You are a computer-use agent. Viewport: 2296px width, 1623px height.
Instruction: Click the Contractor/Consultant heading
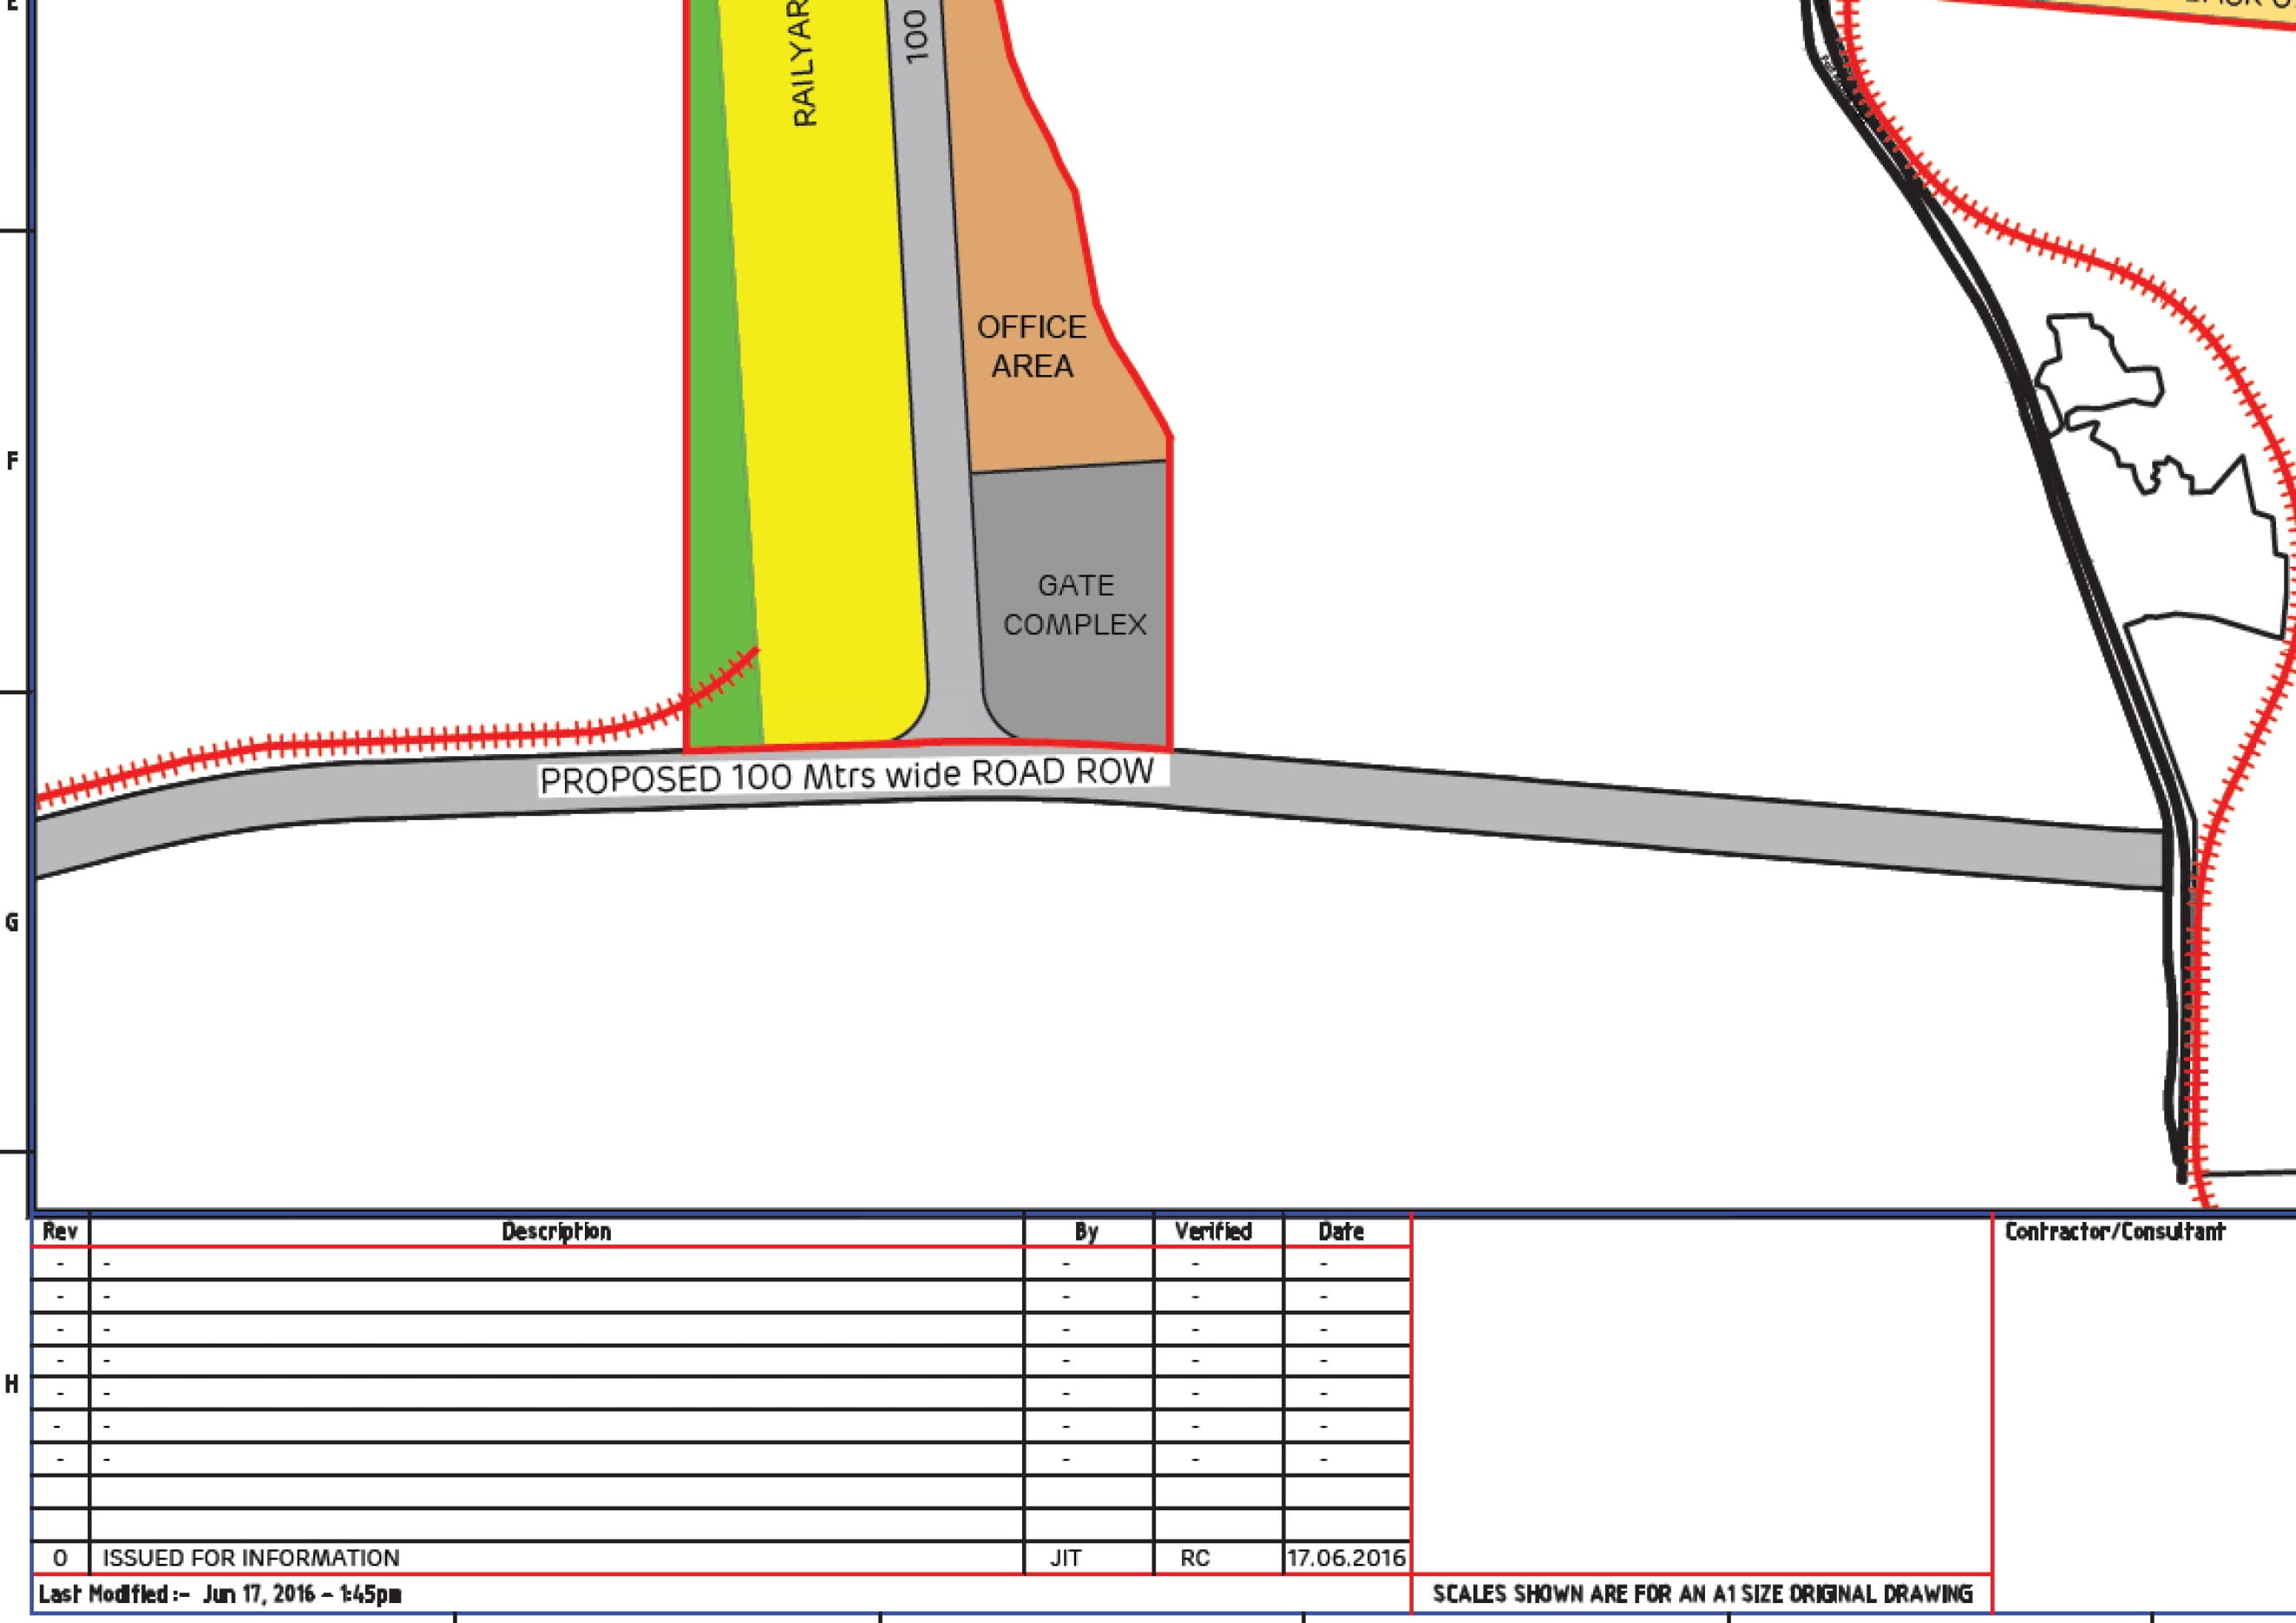(x=2114, y=1232)
